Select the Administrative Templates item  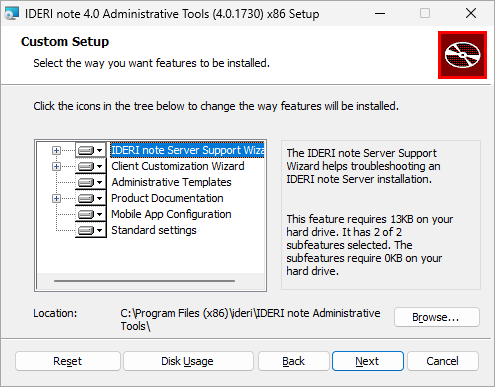pos(171,182)
